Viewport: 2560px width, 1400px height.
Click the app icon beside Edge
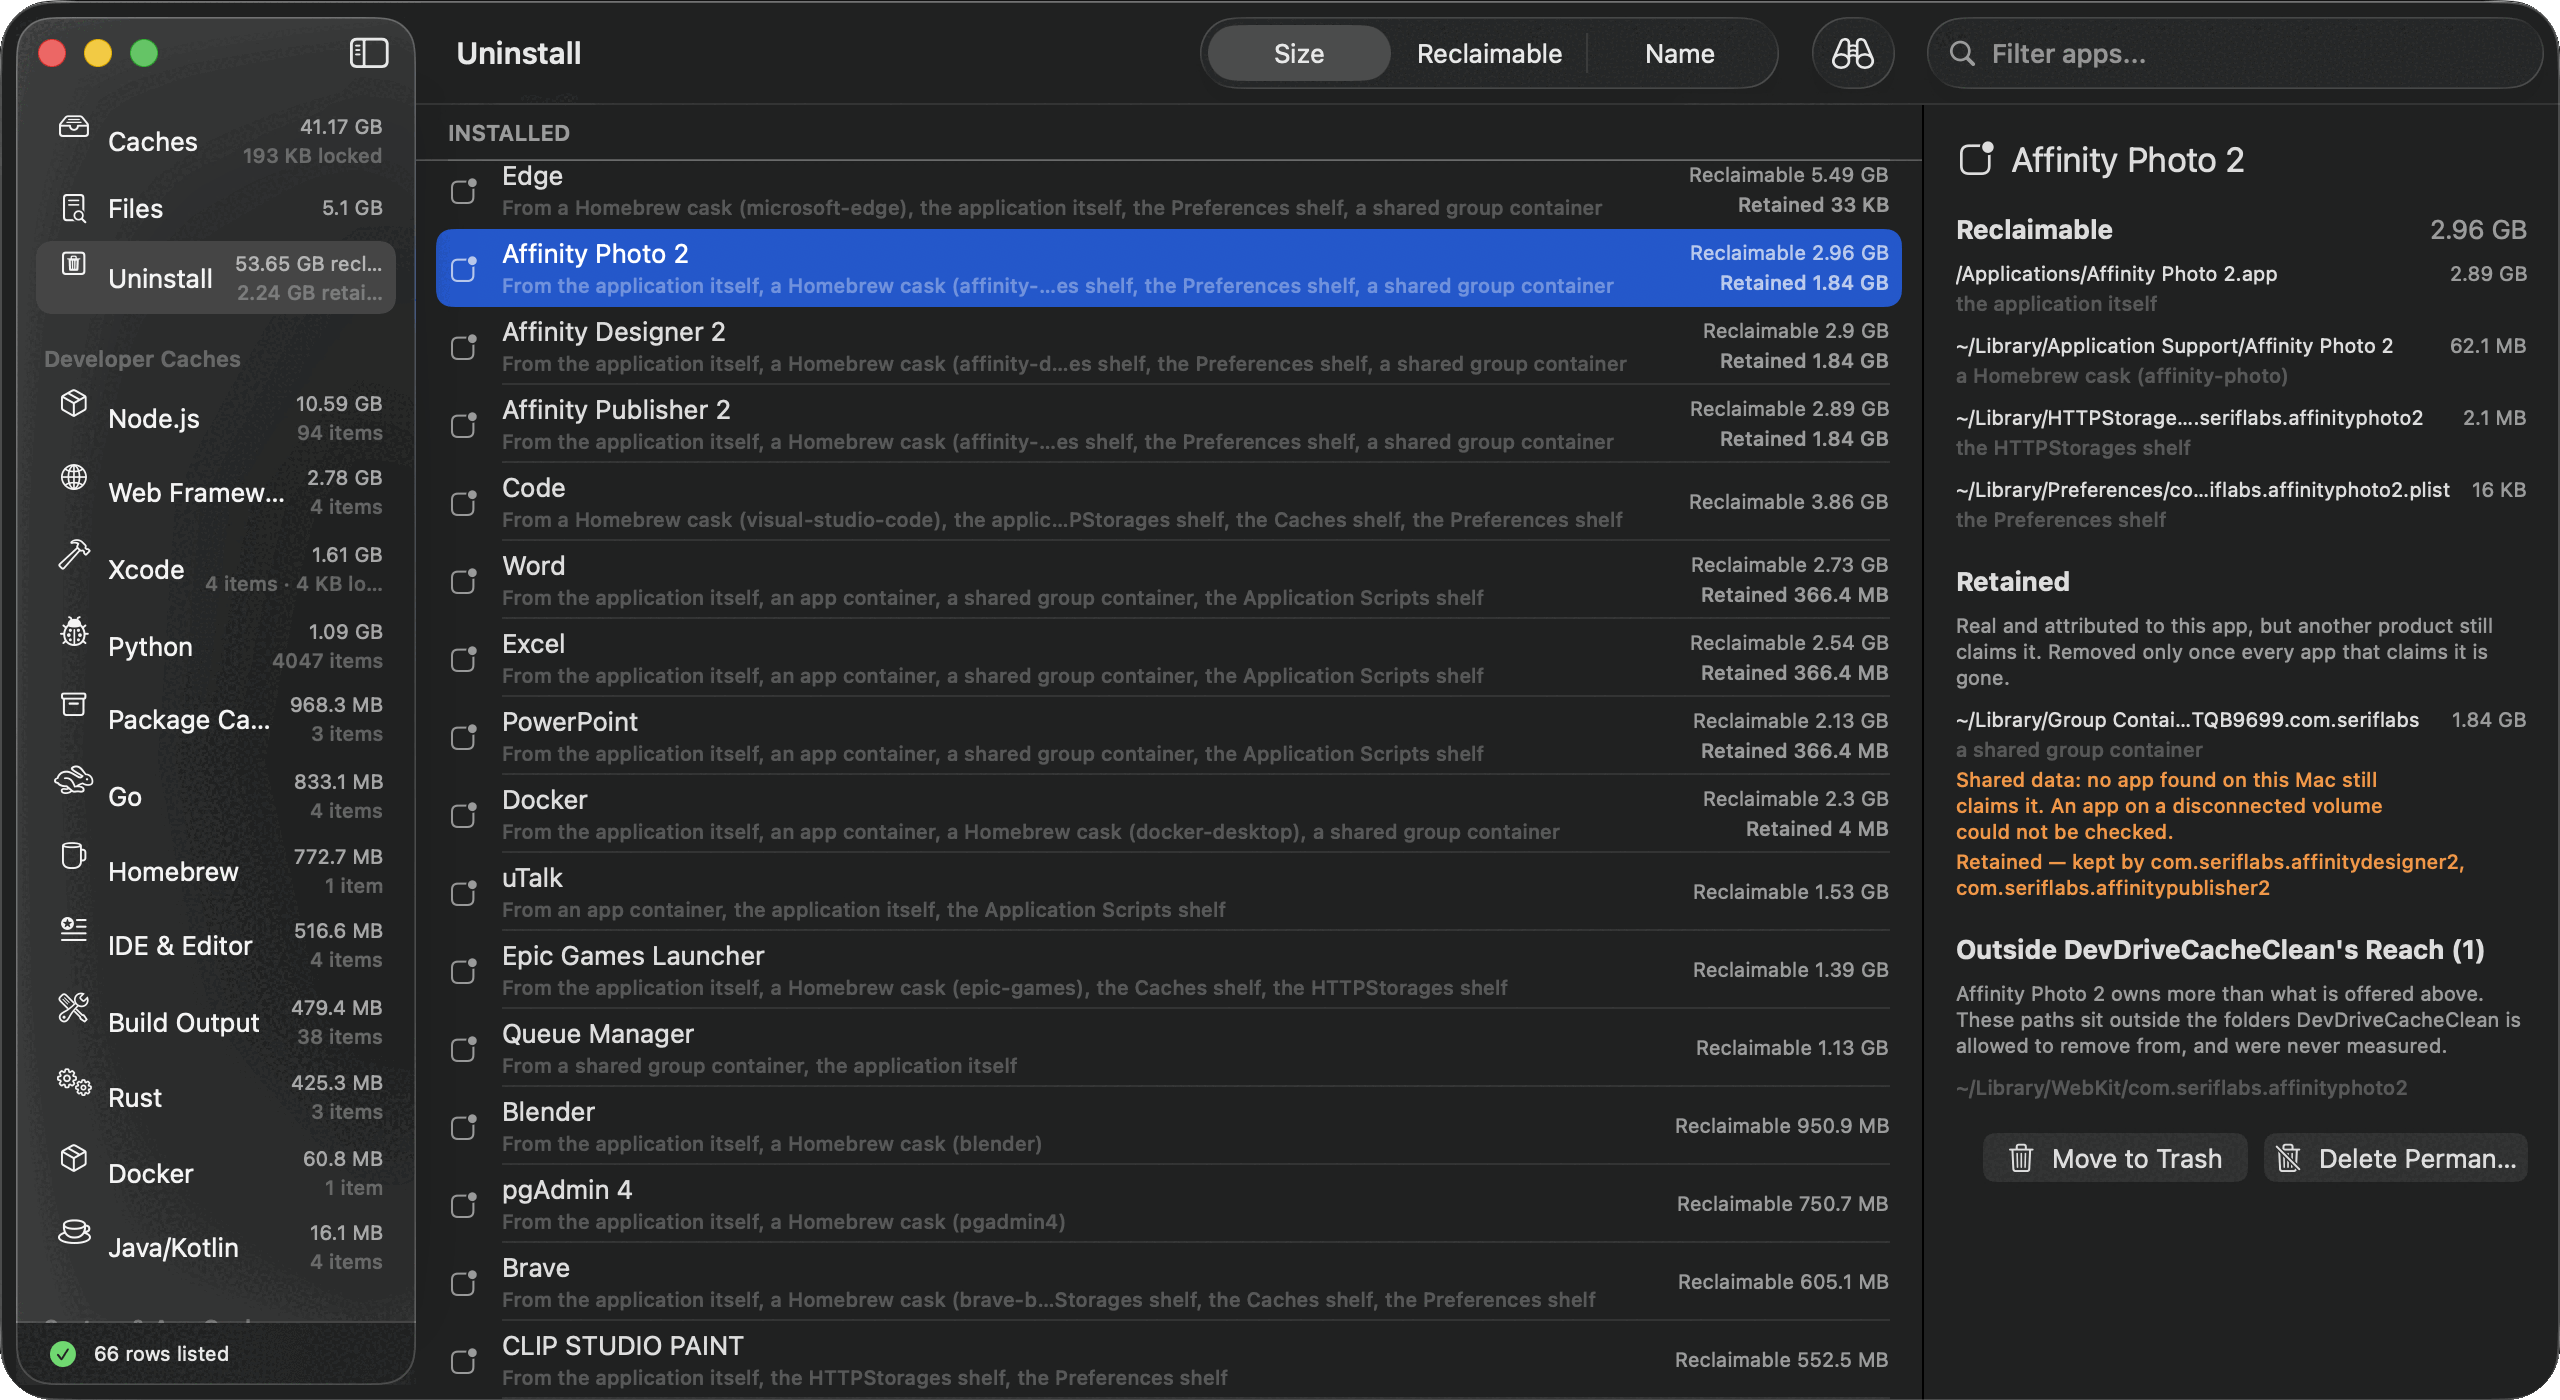pos(464,191)
